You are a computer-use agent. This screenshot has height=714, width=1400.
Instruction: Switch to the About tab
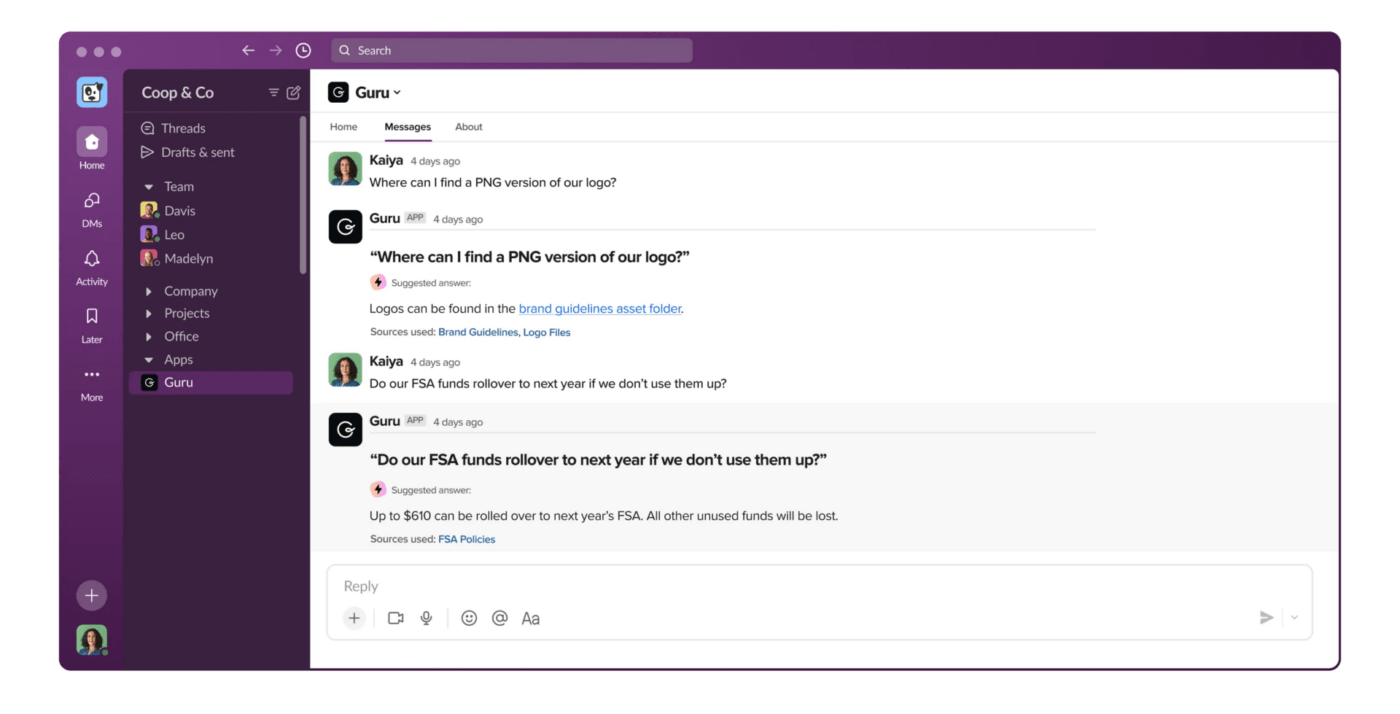point(469,127)
